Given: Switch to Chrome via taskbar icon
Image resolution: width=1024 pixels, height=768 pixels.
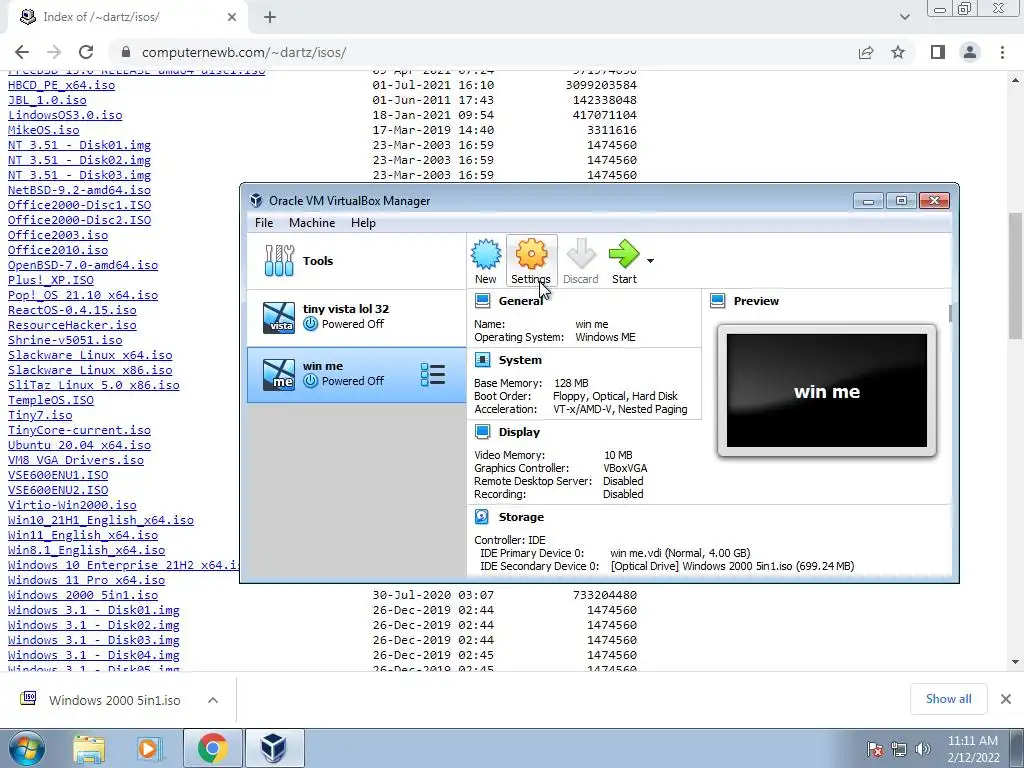Looking at the screenshot, I should 212,748.
